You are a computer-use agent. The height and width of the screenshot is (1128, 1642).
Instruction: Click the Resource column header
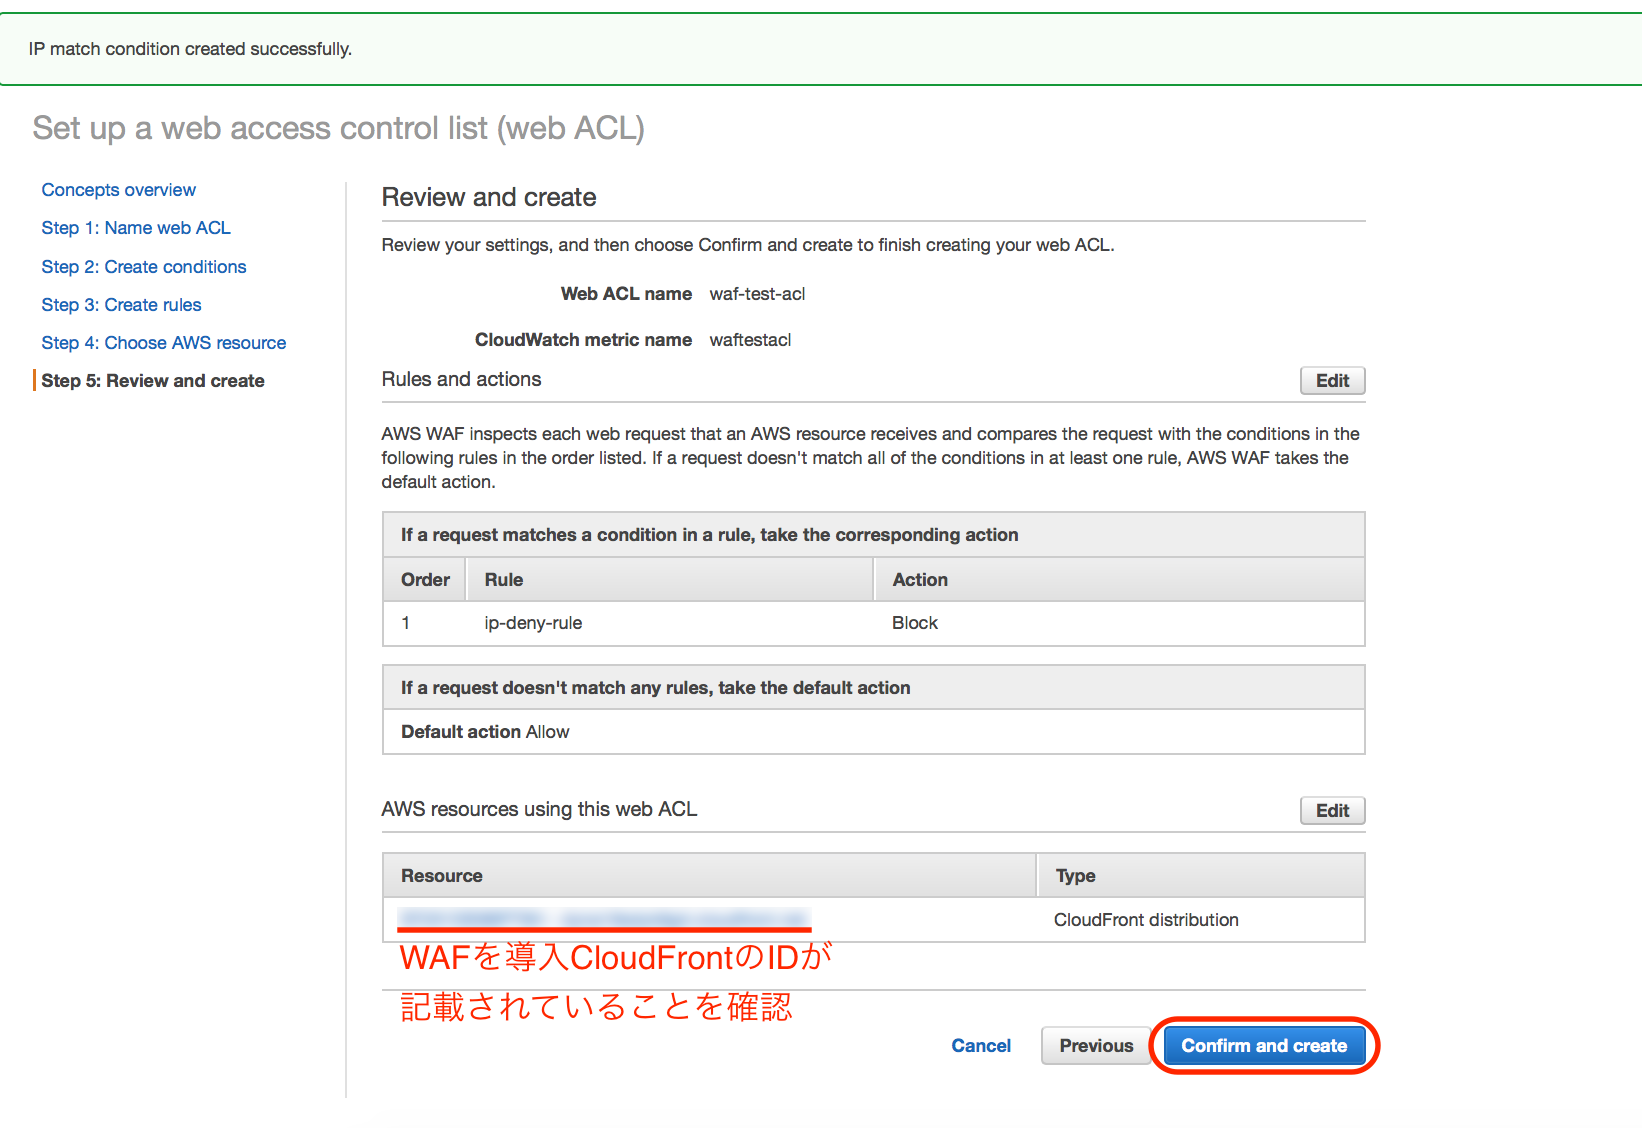440,875
